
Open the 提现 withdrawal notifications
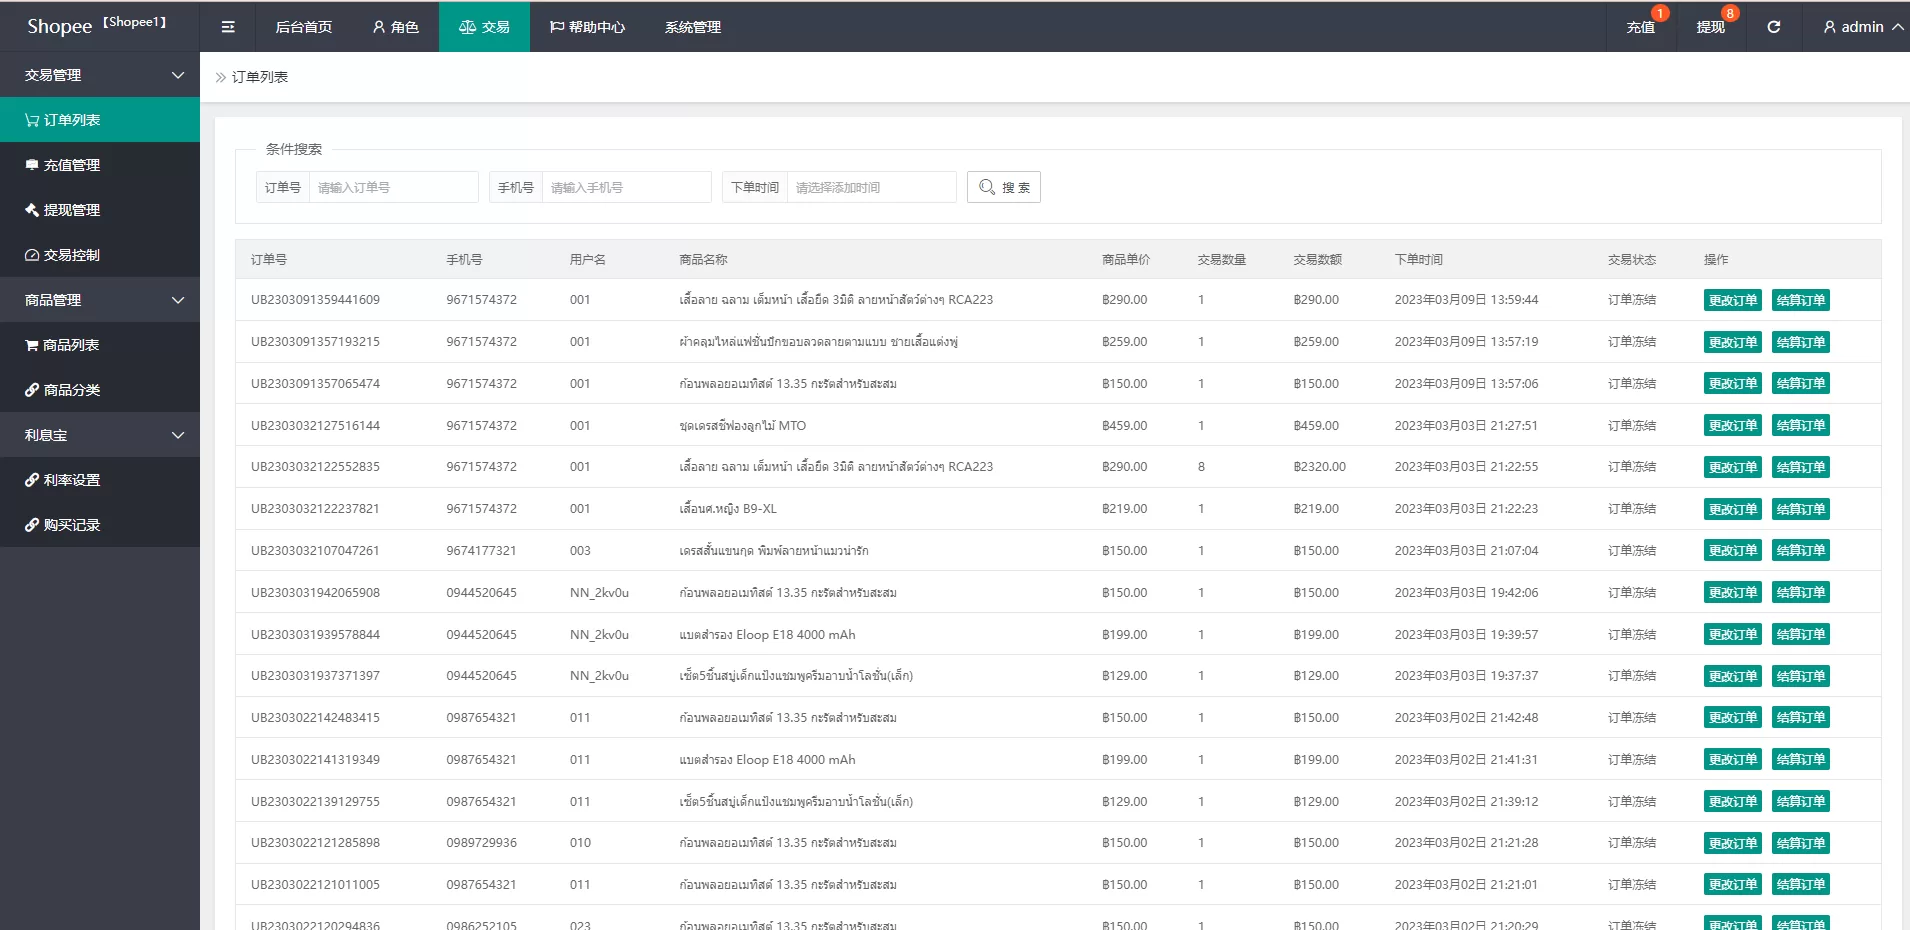1710,27
